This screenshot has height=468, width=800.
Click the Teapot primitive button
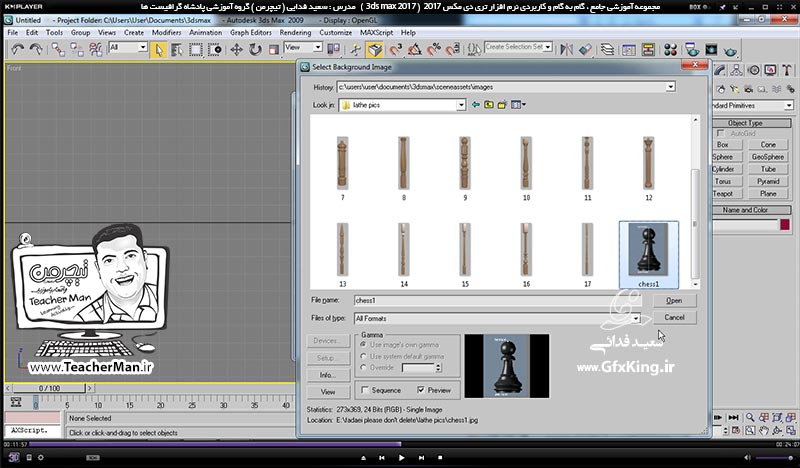coord(722,193)
